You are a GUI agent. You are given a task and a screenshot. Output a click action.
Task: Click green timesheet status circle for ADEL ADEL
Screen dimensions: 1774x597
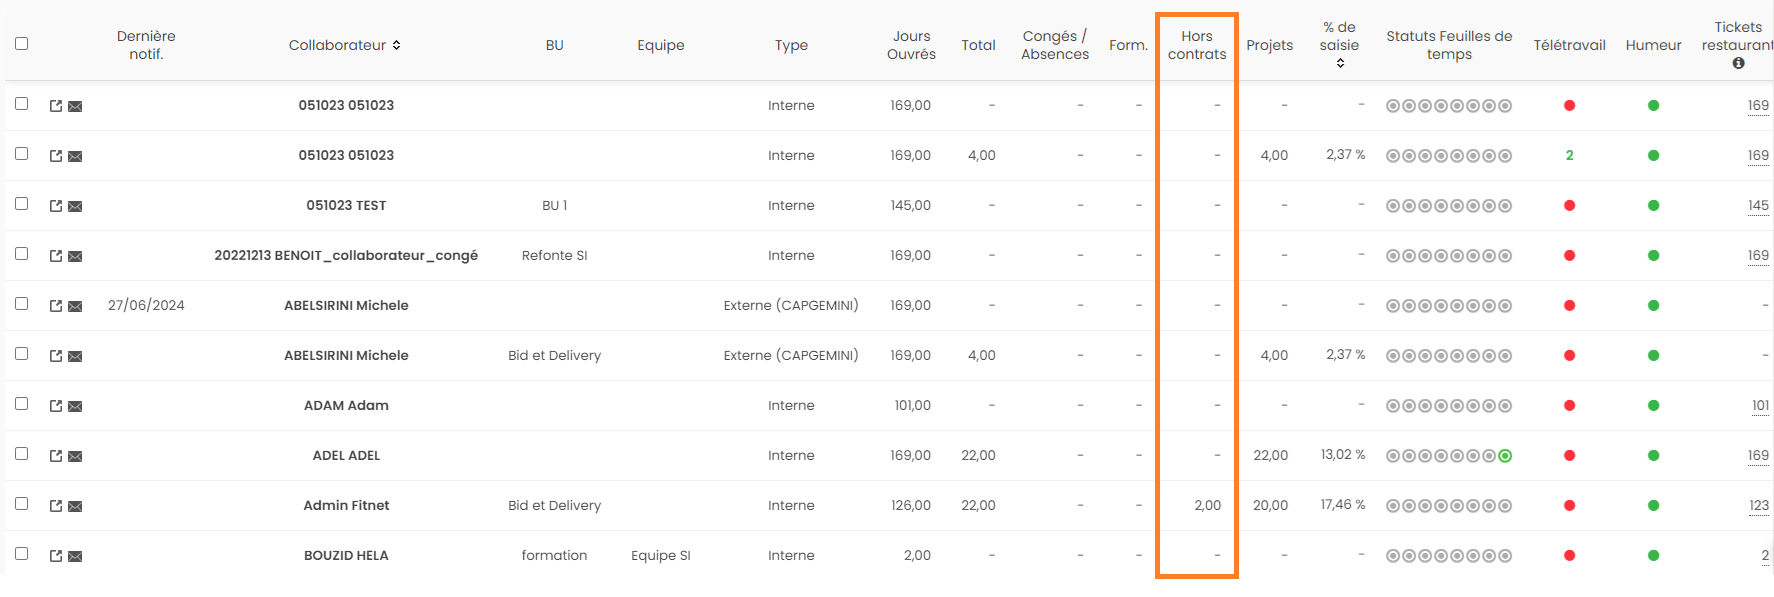(1505, 456)
